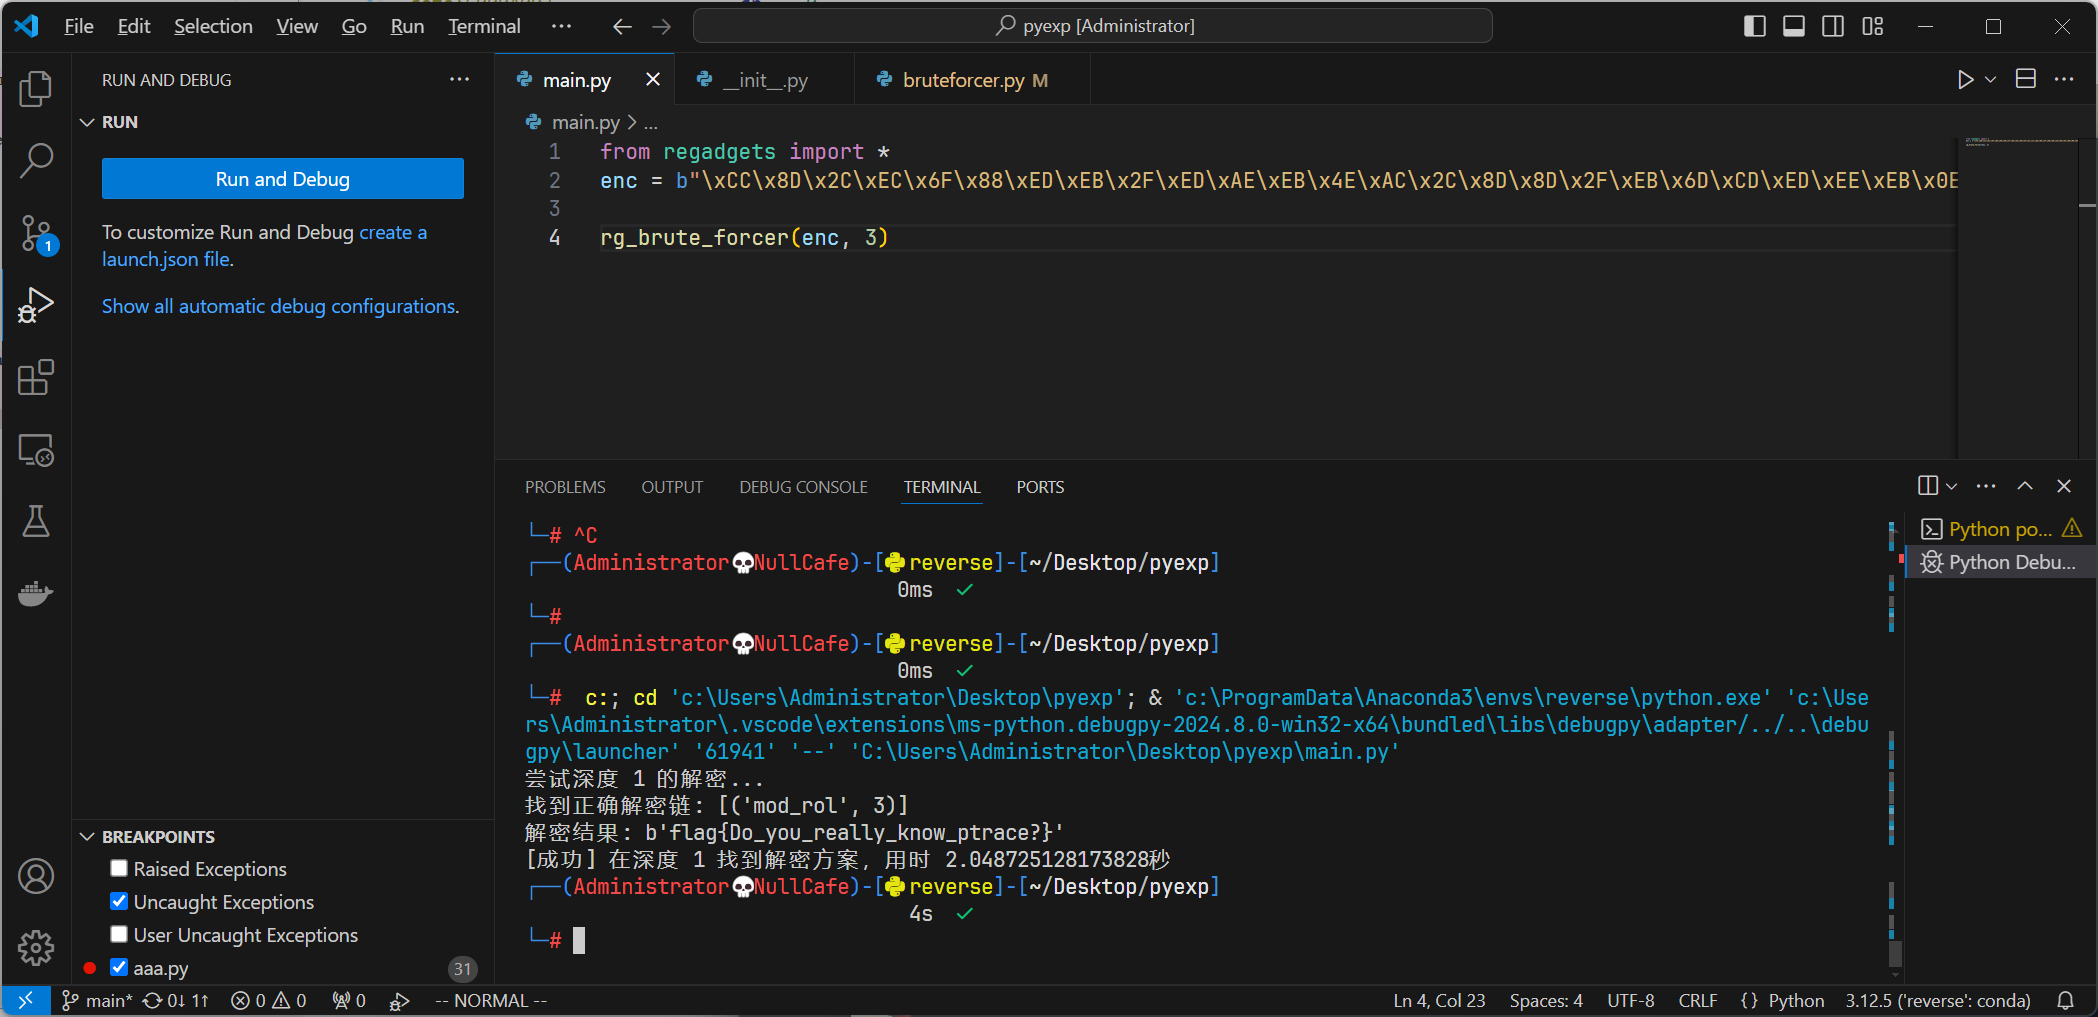Open the Selection menu
This screenshot has height=1017, width=2098.
pos(213,26)
